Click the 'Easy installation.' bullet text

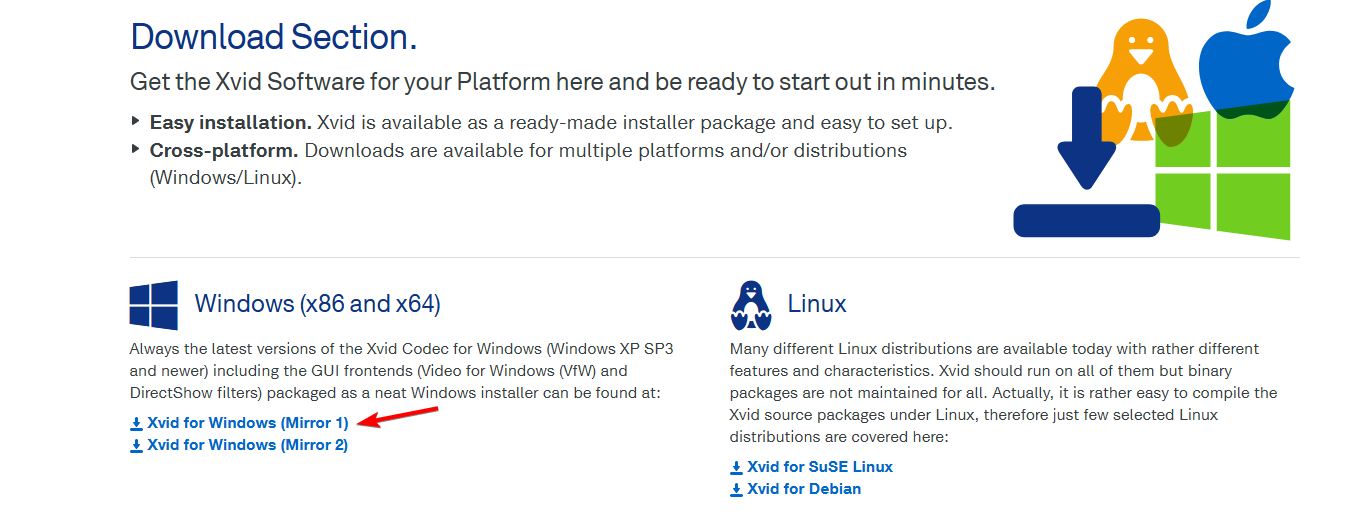coord(231,123)
